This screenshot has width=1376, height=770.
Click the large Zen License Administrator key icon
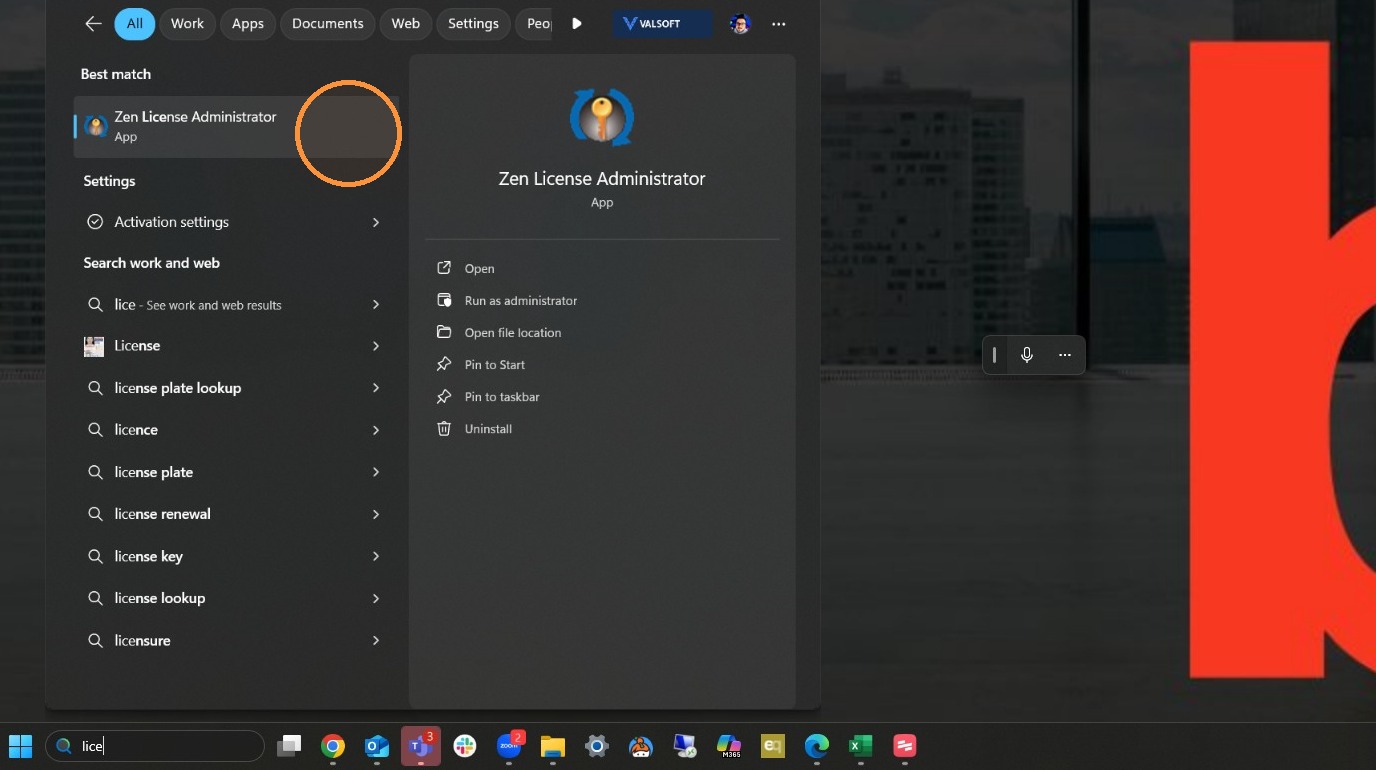[x=602, y=118]
